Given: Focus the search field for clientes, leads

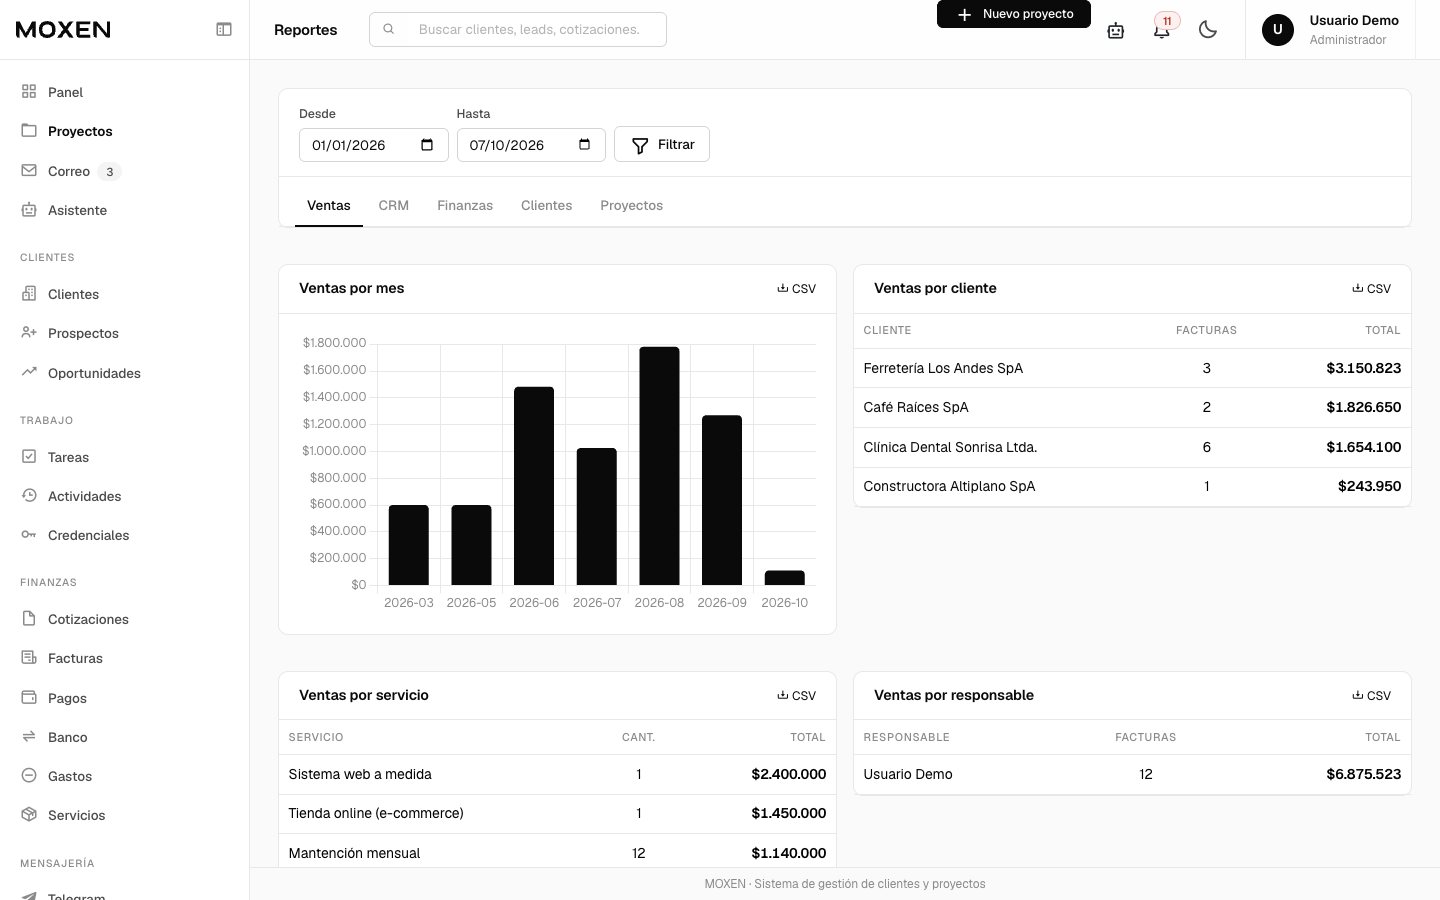Looking at the screenshot, I should click(x=518, y=29).
